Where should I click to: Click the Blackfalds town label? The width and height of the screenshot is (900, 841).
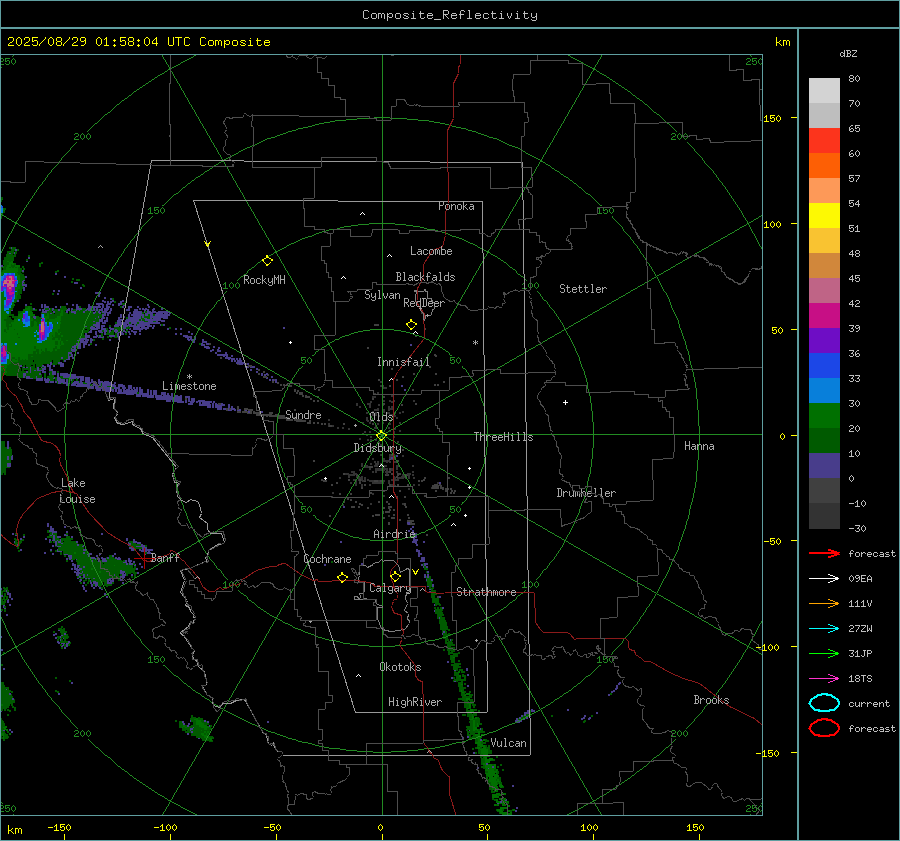pos(425,277)
